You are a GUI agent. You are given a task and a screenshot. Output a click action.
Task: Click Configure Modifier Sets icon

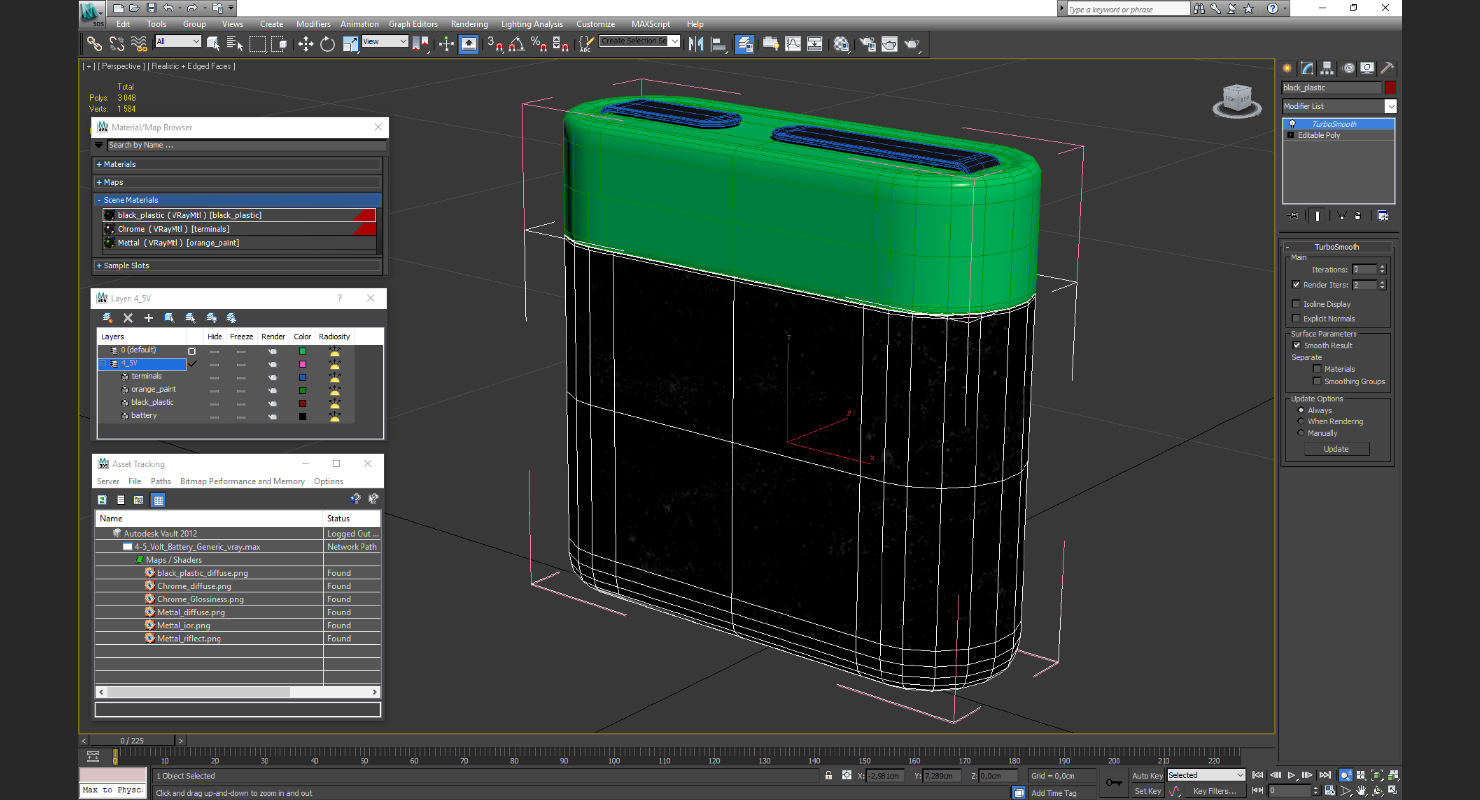(x=1383, y=215)
